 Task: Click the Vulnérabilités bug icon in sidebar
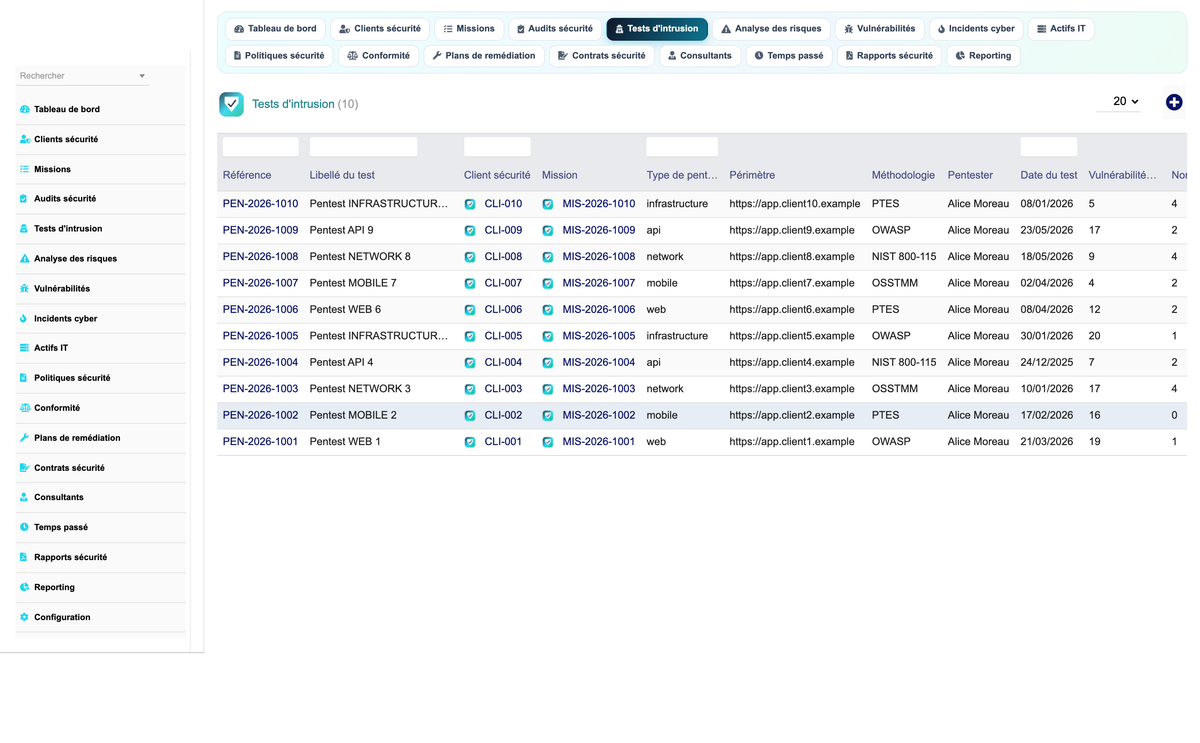(x=24, y=288)
